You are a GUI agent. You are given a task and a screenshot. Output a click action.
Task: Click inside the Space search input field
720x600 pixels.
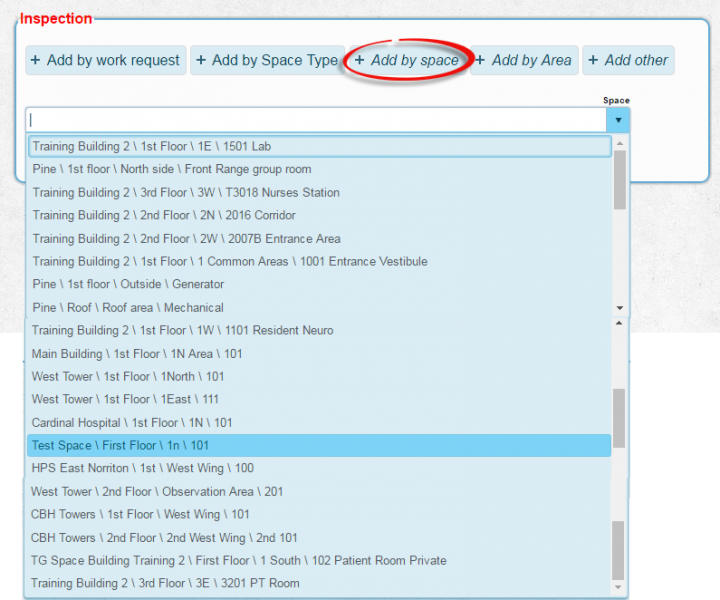pos(315,120)
